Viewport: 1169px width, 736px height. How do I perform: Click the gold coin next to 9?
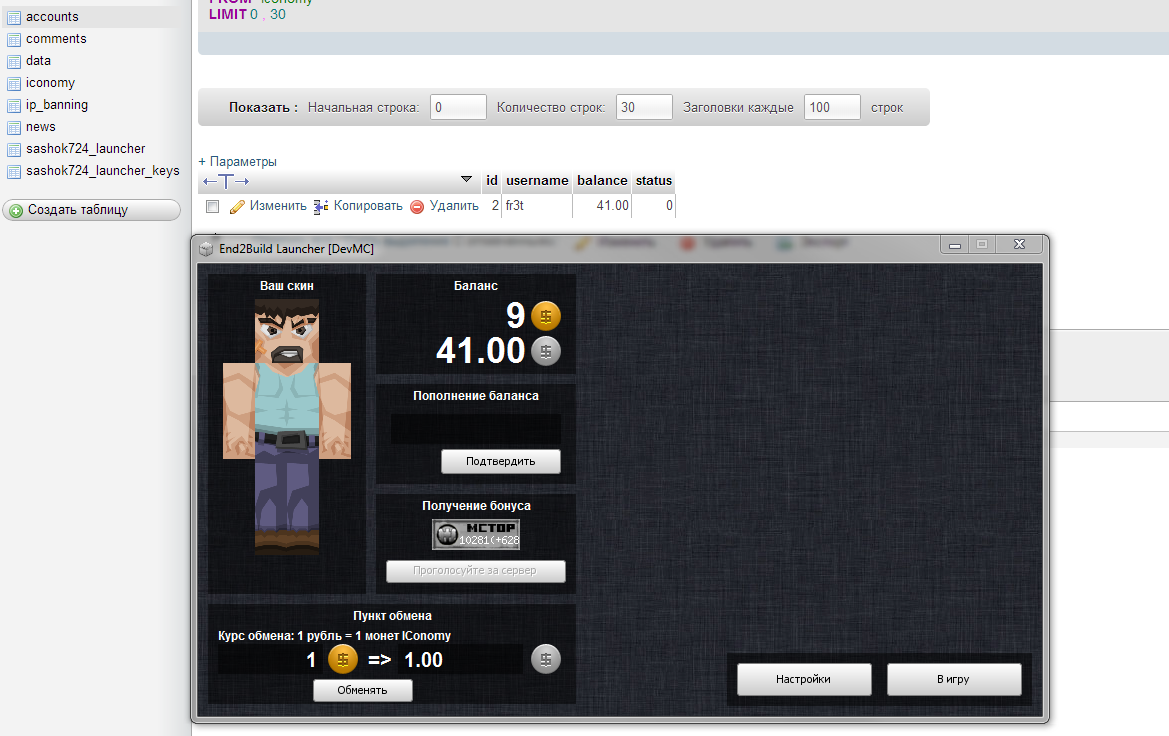click(x=546, y=316)
